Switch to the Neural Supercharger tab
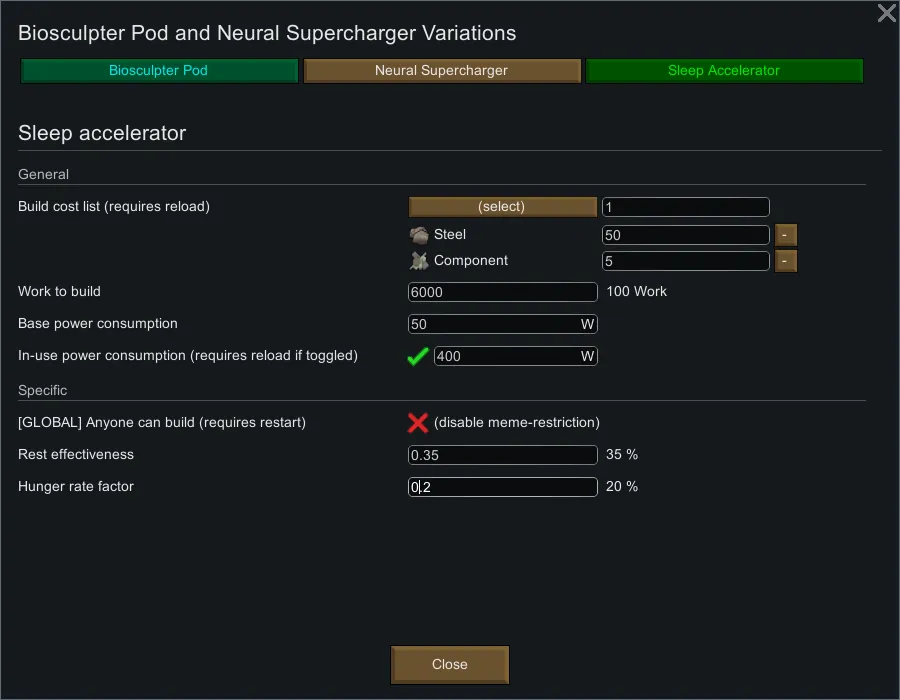900x700 pixels. pos(441,71)
